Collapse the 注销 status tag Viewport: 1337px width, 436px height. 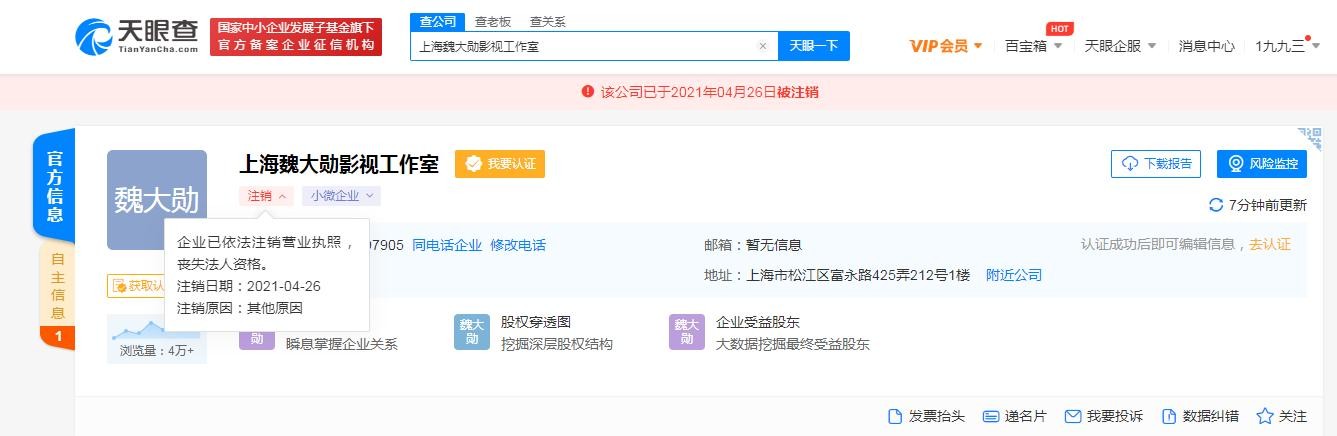pyautogui.click(x=266, y=196)
